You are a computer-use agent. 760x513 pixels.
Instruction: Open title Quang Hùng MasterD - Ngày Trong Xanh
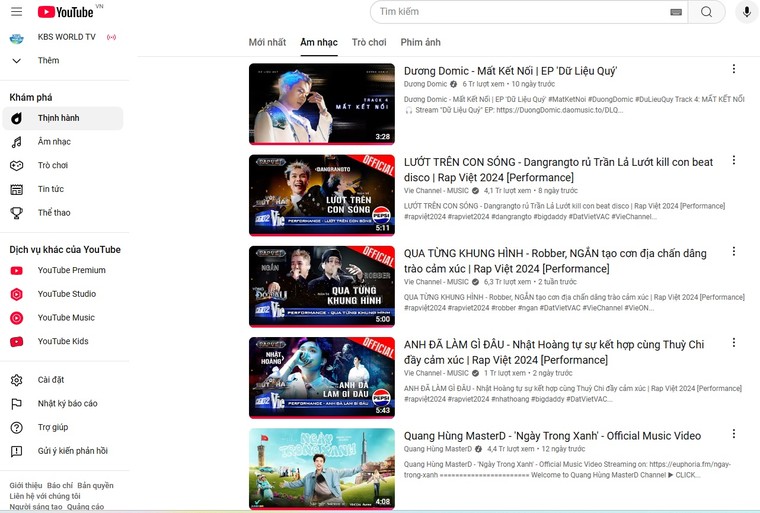553,436
